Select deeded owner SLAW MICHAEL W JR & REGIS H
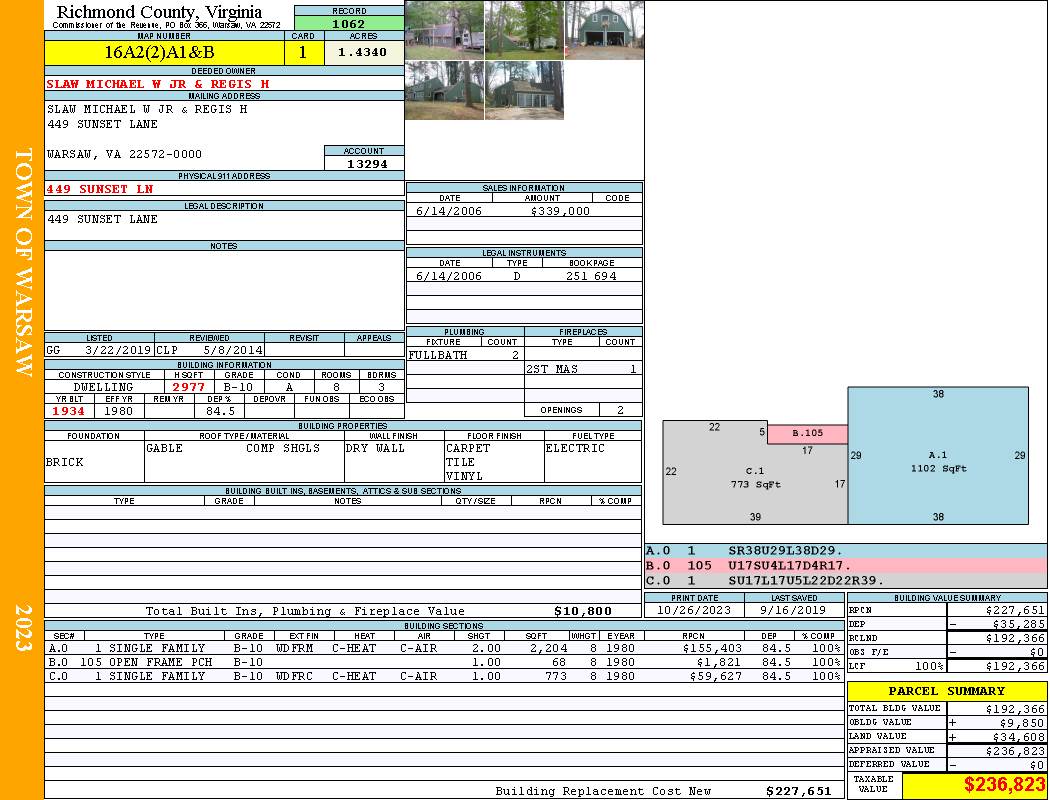Screen dimensions: 1050x800 [x=158, y=84]
